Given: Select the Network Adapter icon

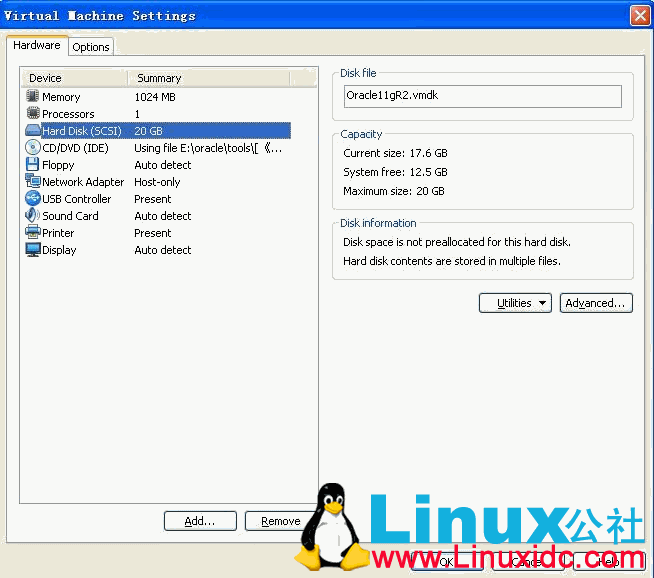Looking at the screenshot, I should [x=33, y=182].
